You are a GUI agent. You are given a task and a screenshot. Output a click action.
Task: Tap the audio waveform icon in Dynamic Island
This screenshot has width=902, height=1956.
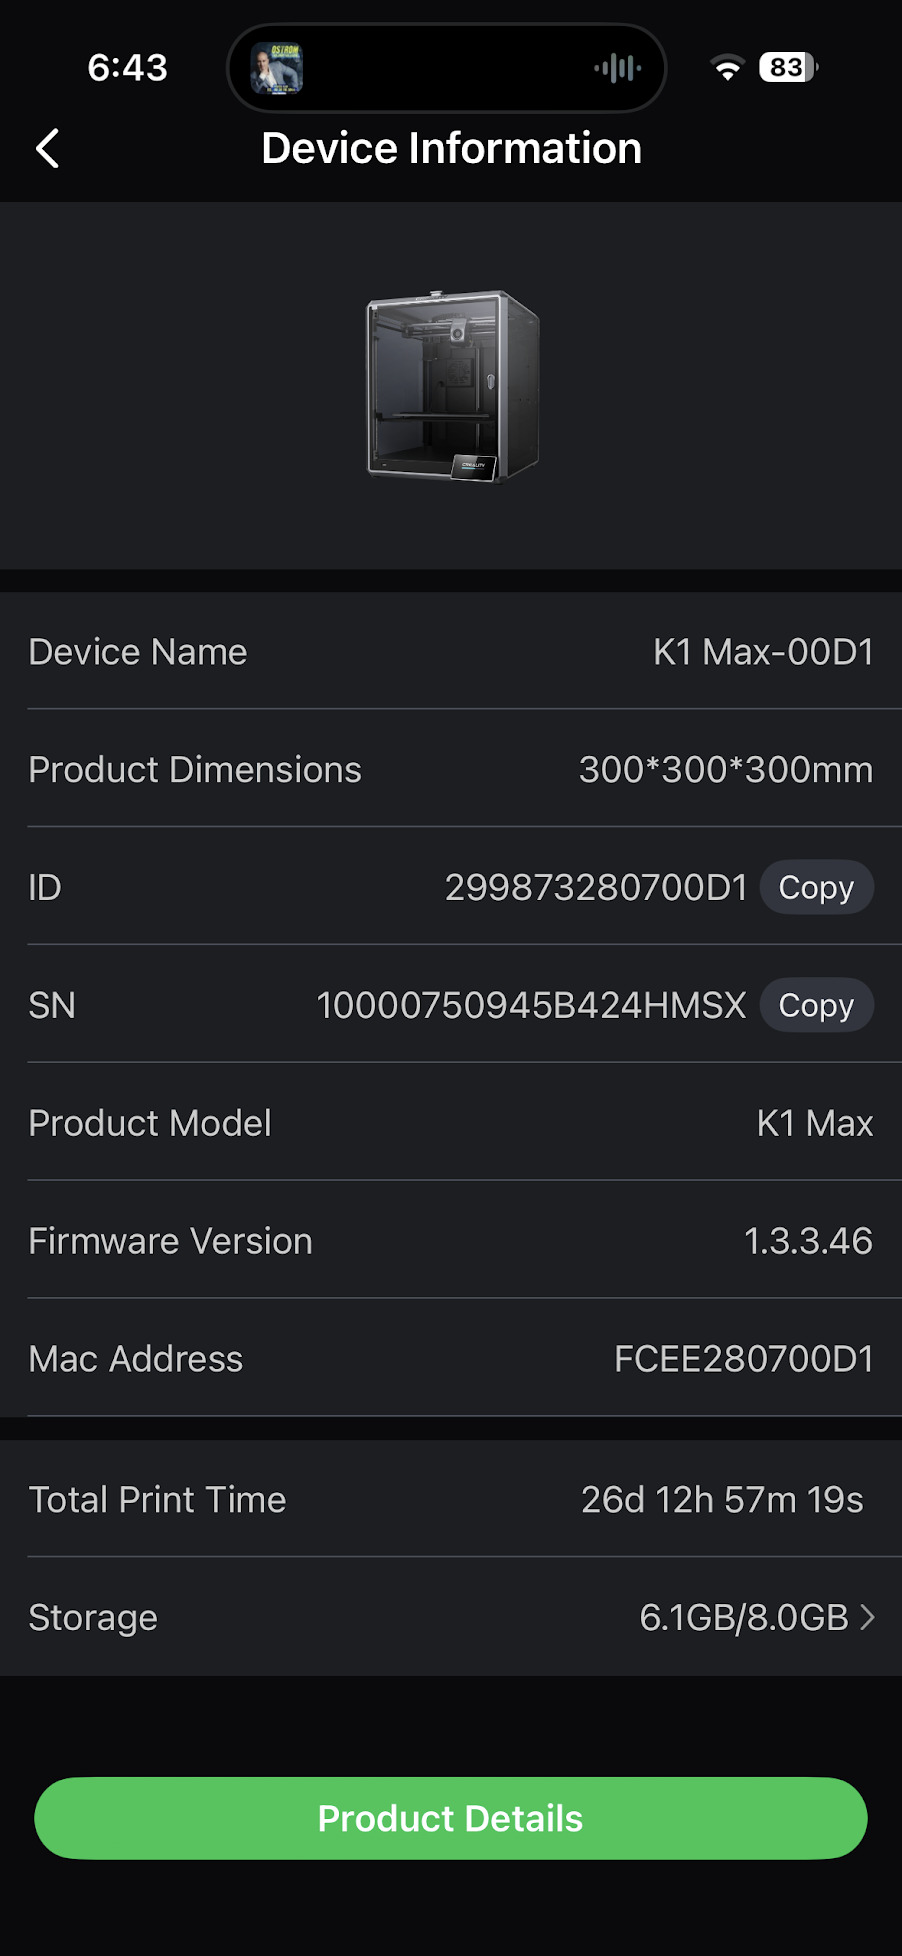(617, 68)
